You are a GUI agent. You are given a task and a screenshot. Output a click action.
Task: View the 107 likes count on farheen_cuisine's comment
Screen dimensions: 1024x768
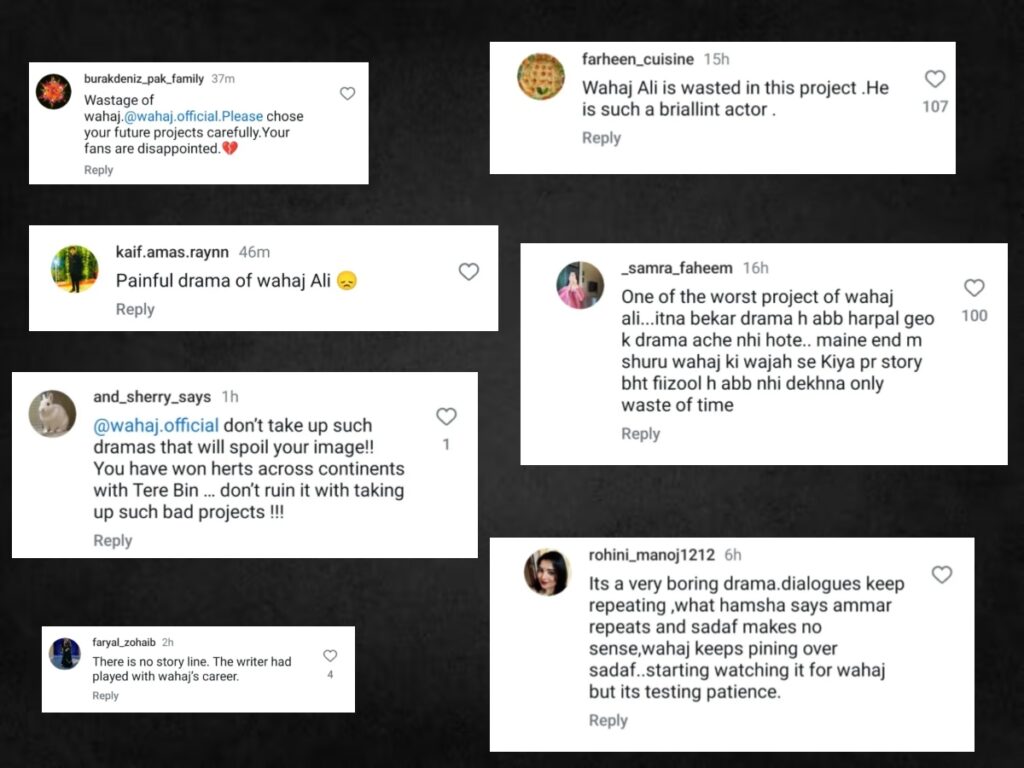tap(935, 107)
